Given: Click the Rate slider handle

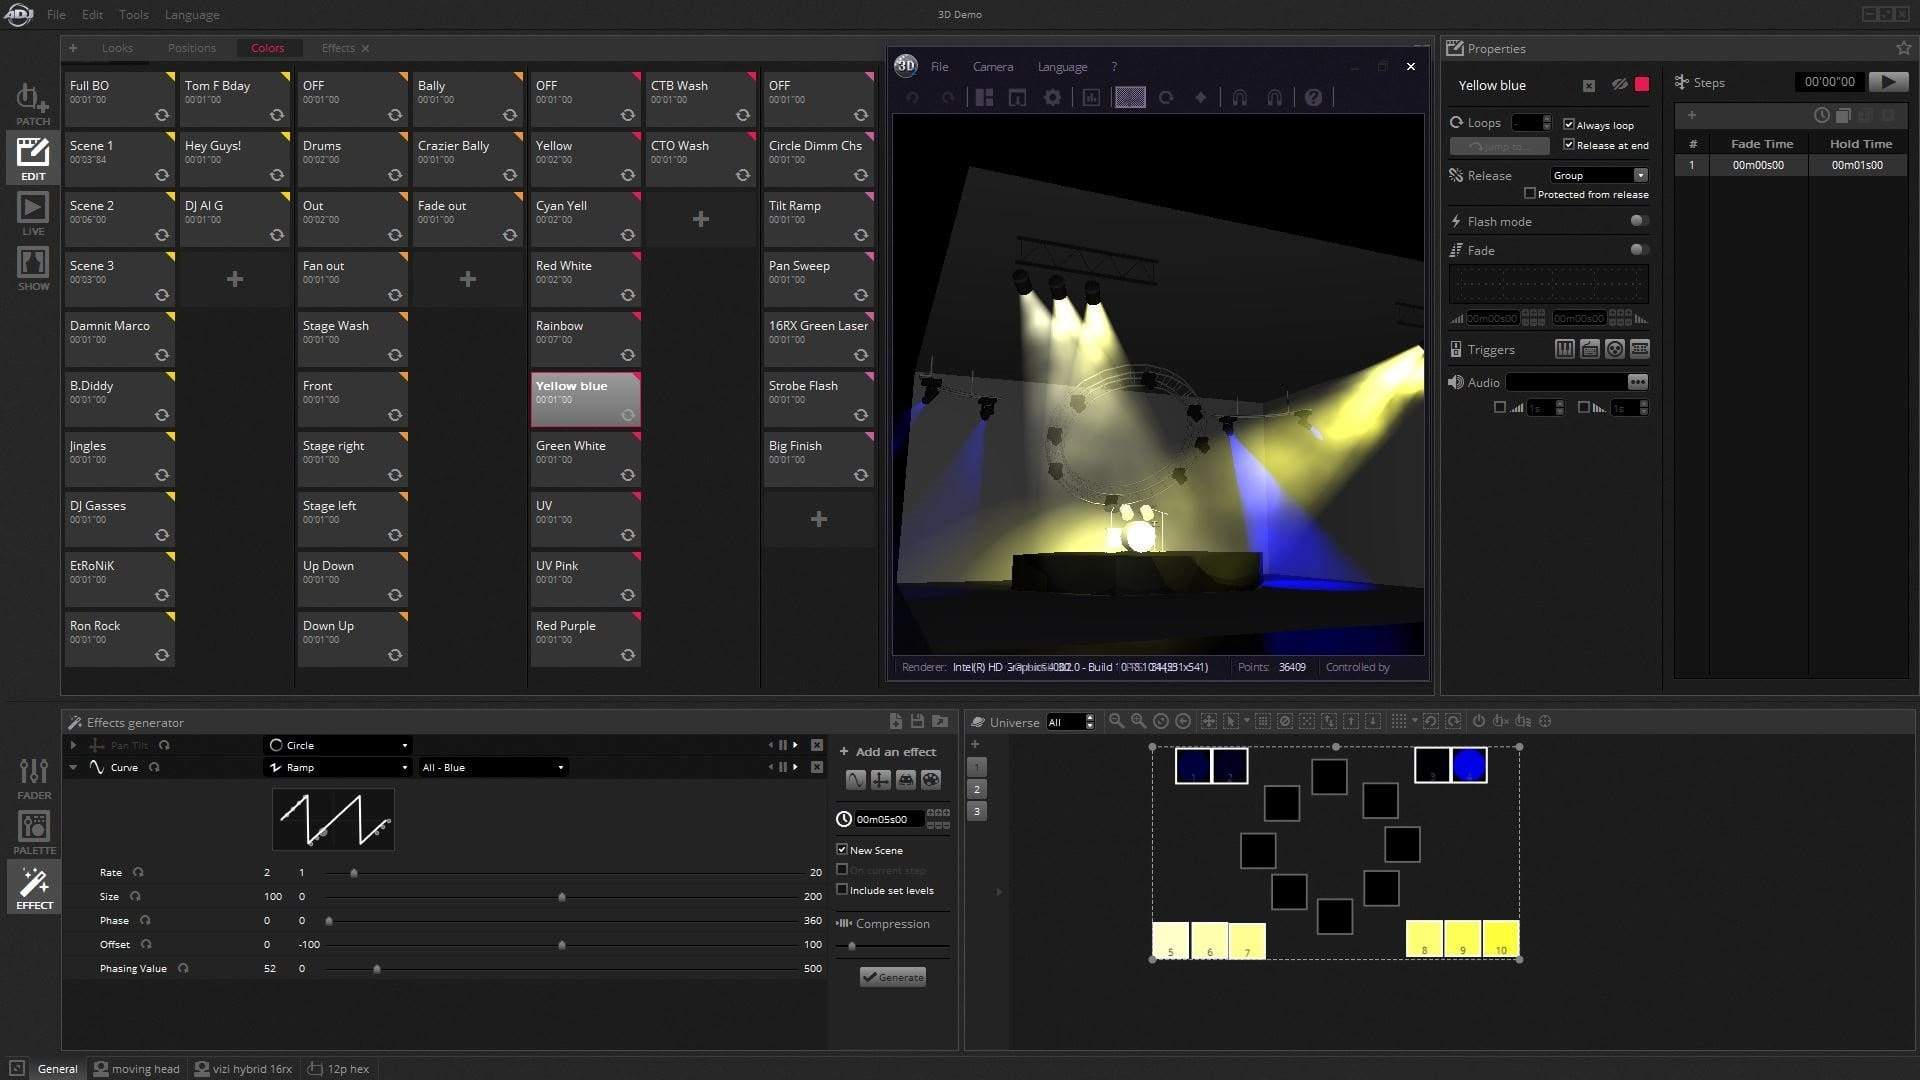Looking at the screenshot, I should click(354, 873).
